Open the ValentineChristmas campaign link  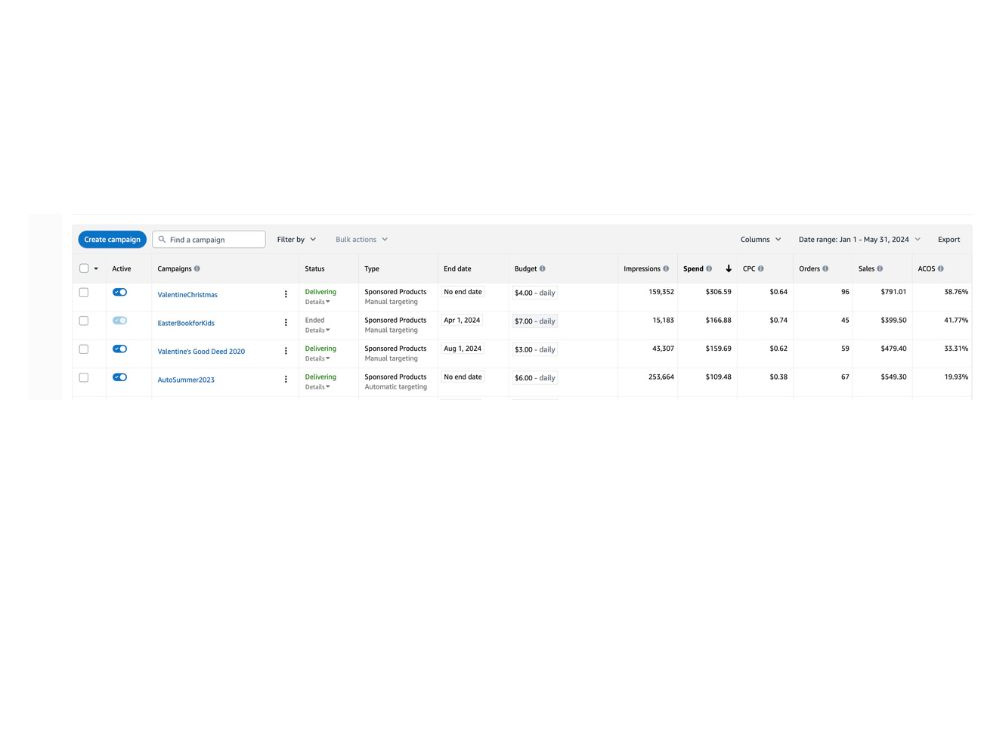188,295
